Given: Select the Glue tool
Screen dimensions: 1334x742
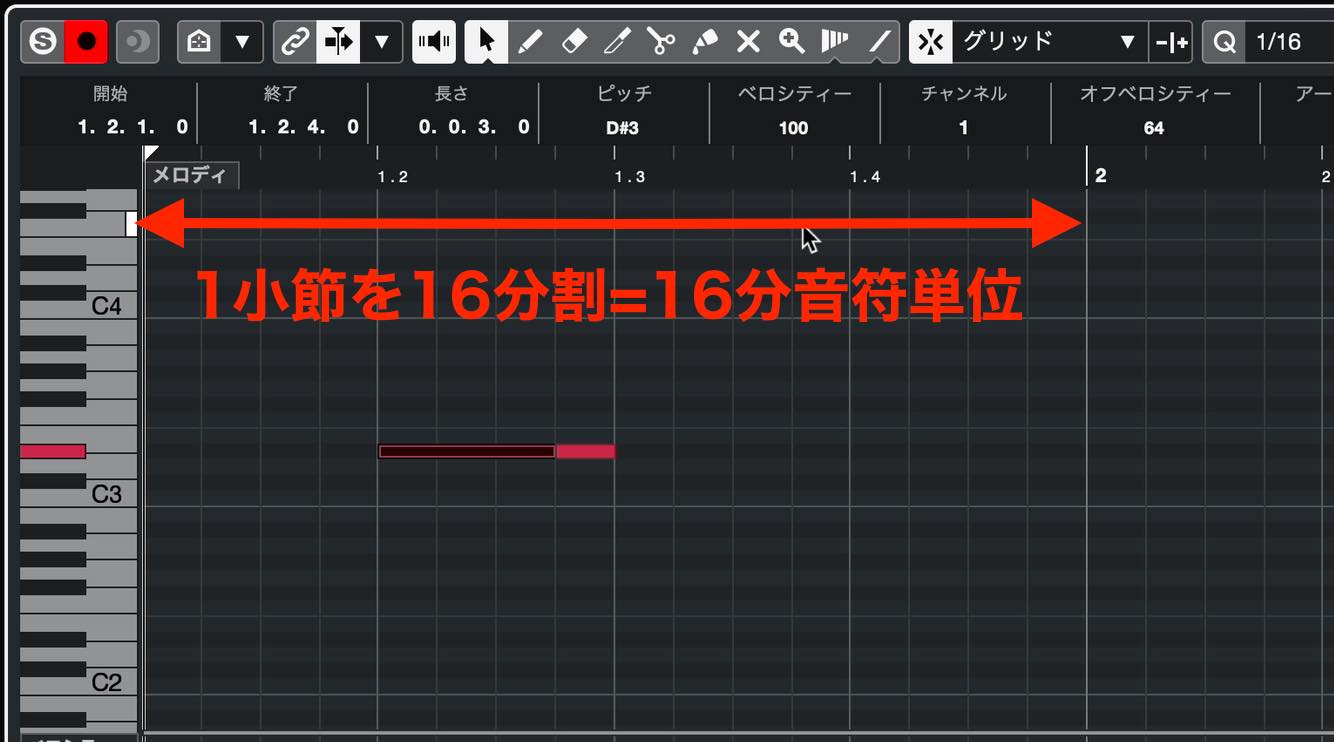Looking at the screenshot, I should point(705,42).
